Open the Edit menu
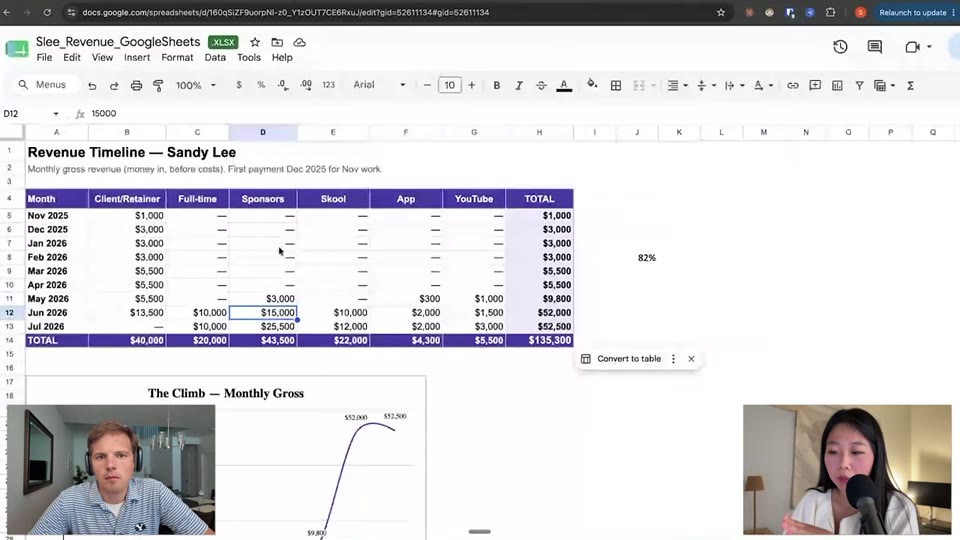960x540 pixels. pos(72,58)
